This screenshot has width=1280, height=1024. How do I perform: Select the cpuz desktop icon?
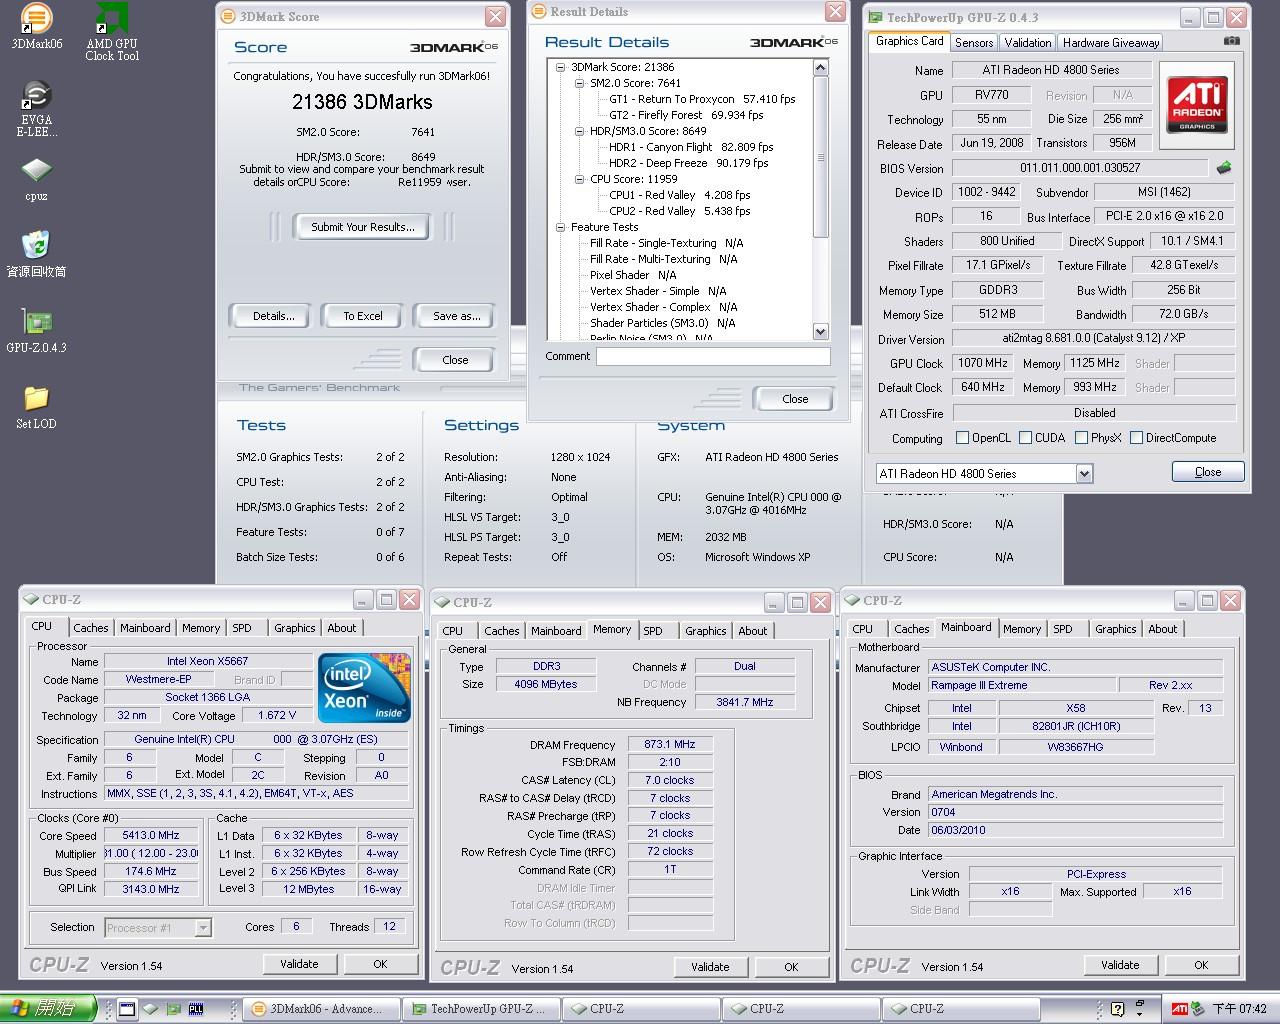click(x=36, y=179)
